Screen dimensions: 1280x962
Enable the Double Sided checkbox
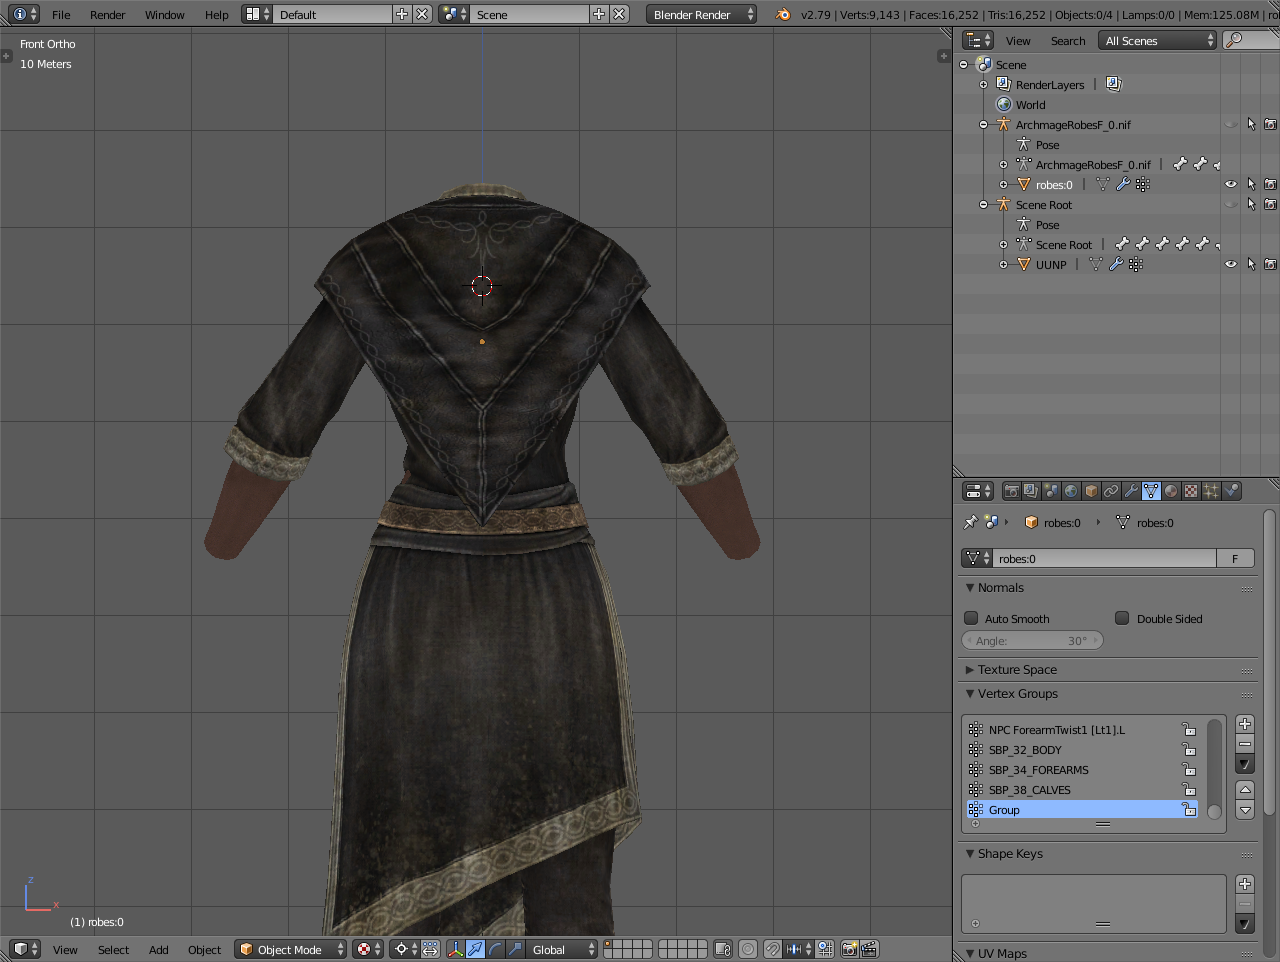[x=1122, y=618]
